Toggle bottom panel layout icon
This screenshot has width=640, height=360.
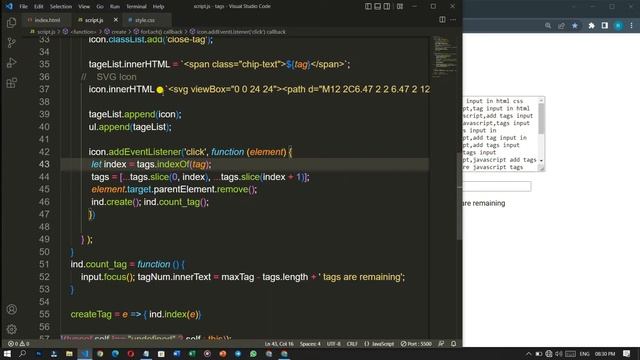coord(378,6)
